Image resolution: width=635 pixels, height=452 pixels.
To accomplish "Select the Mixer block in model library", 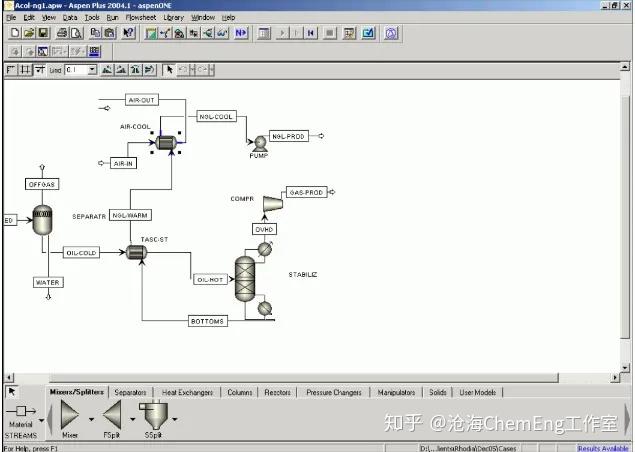I will pos(70,415).
